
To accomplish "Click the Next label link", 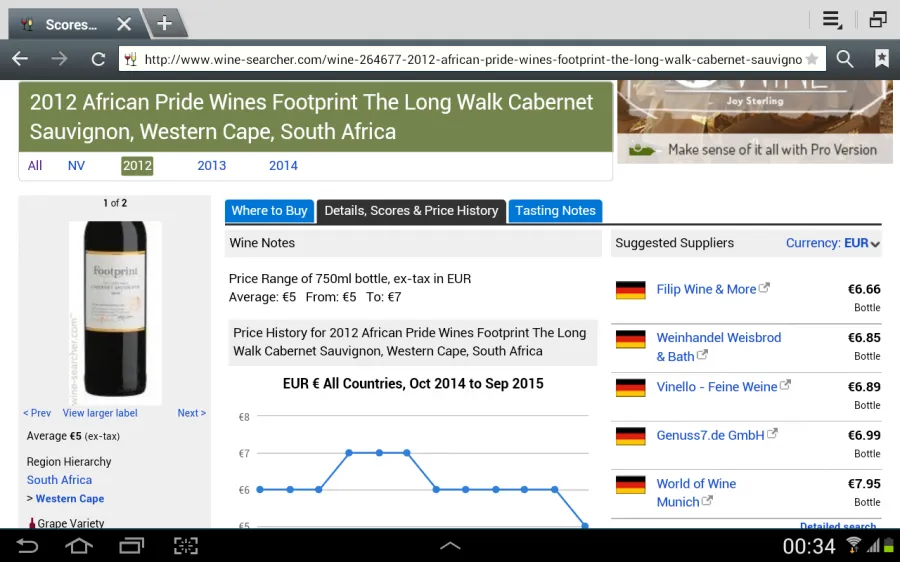I will tap(192, 413).
